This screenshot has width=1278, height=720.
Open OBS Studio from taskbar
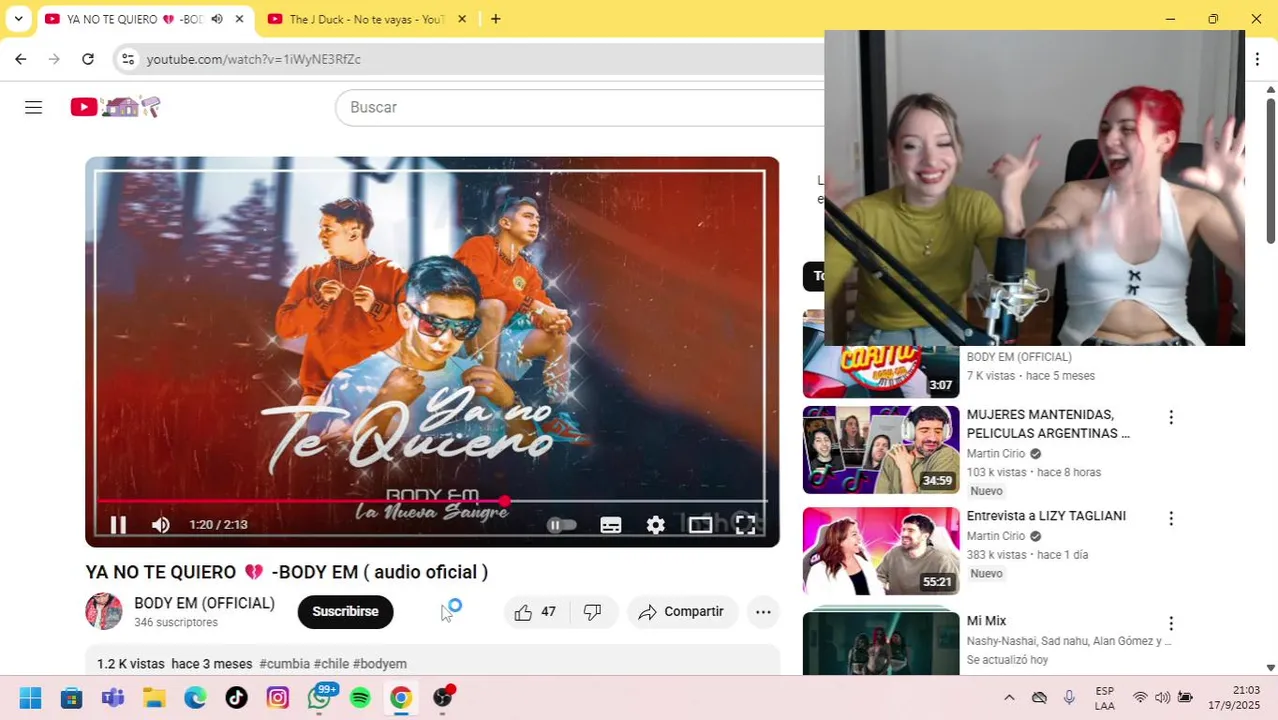click(443, 698)
